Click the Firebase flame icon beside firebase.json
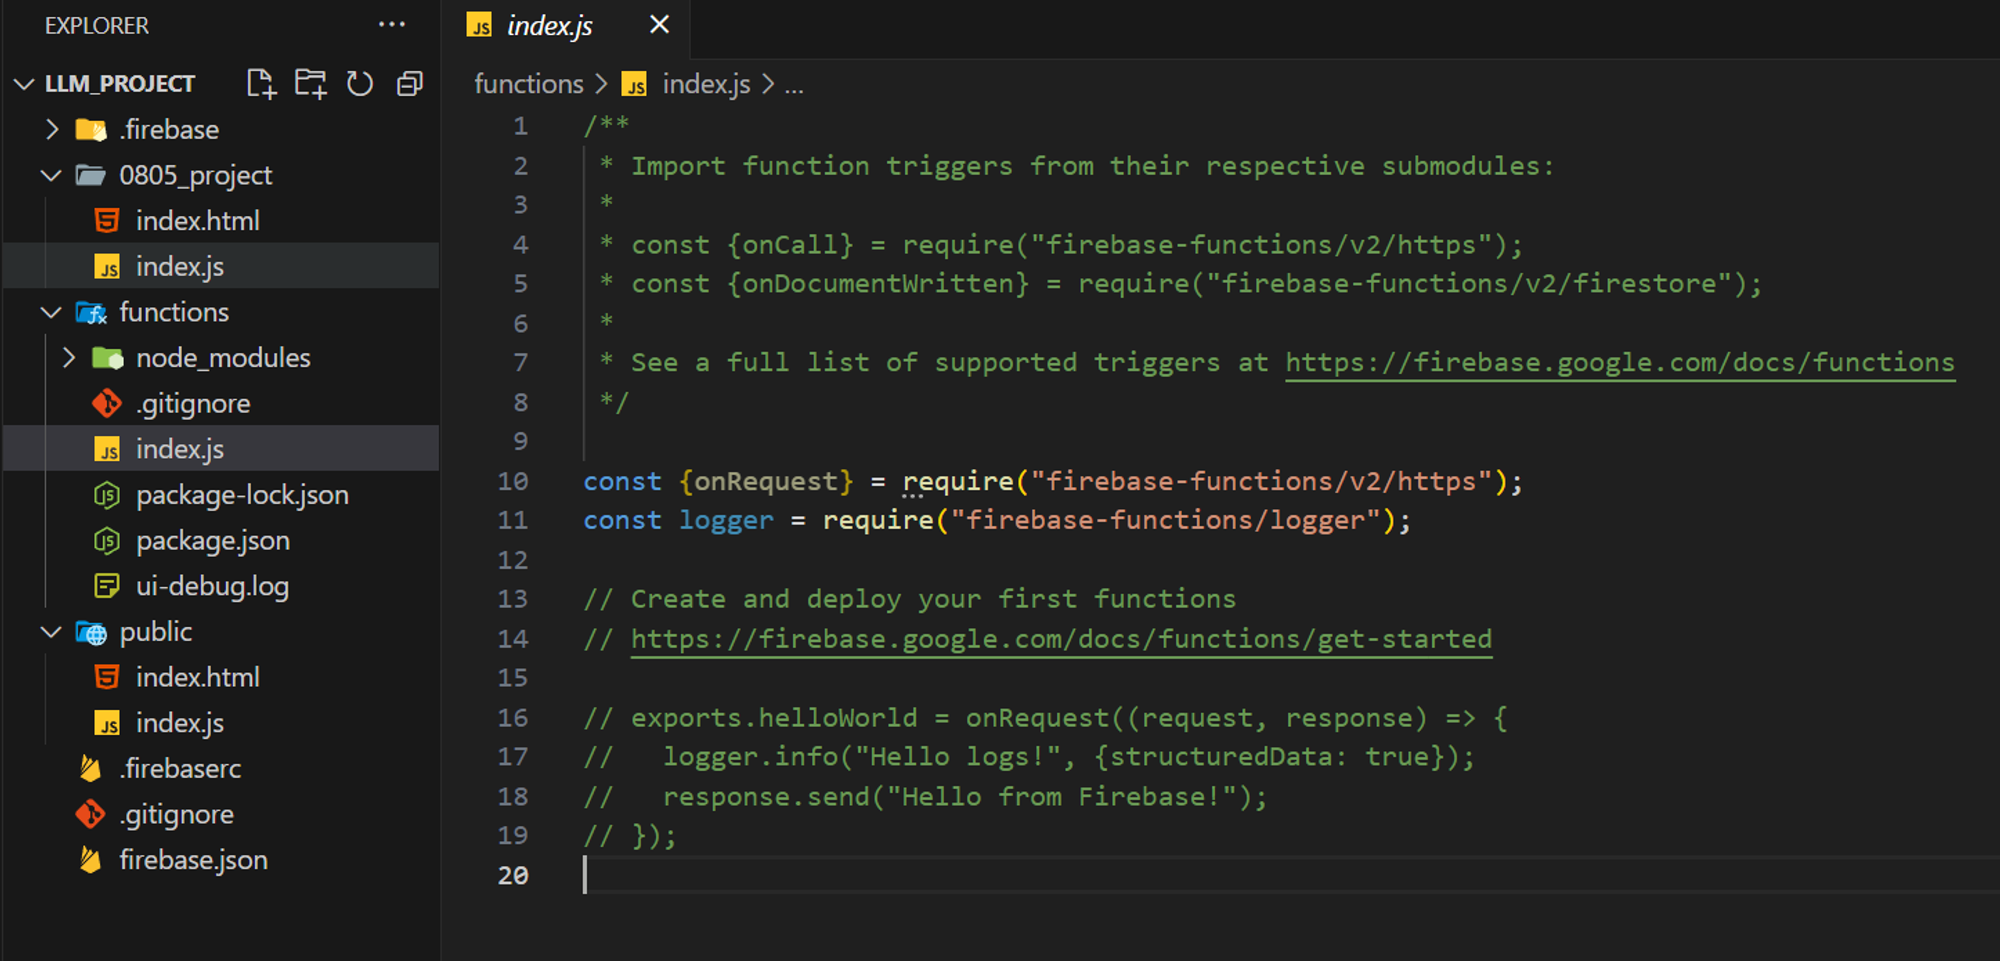 (90, 860)
